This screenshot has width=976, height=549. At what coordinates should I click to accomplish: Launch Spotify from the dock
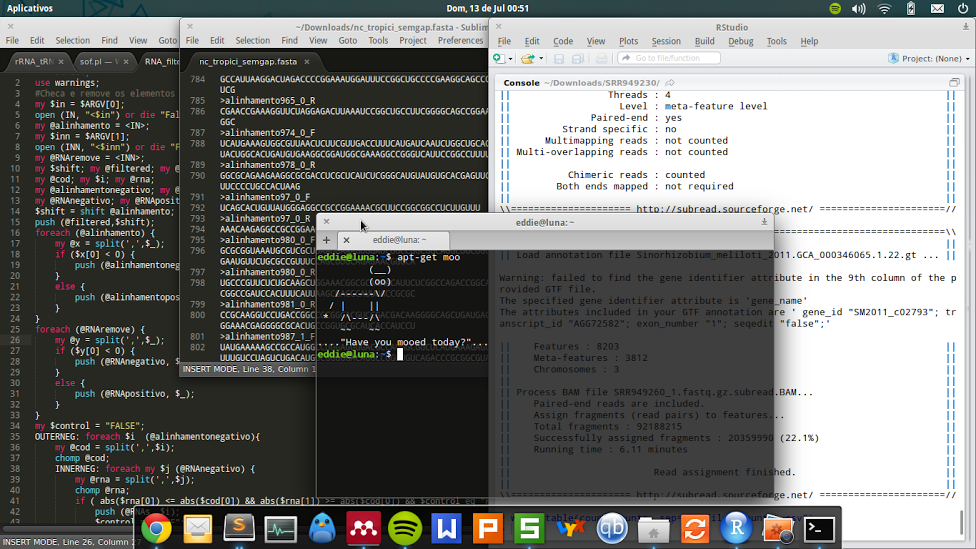coord(404,527)
